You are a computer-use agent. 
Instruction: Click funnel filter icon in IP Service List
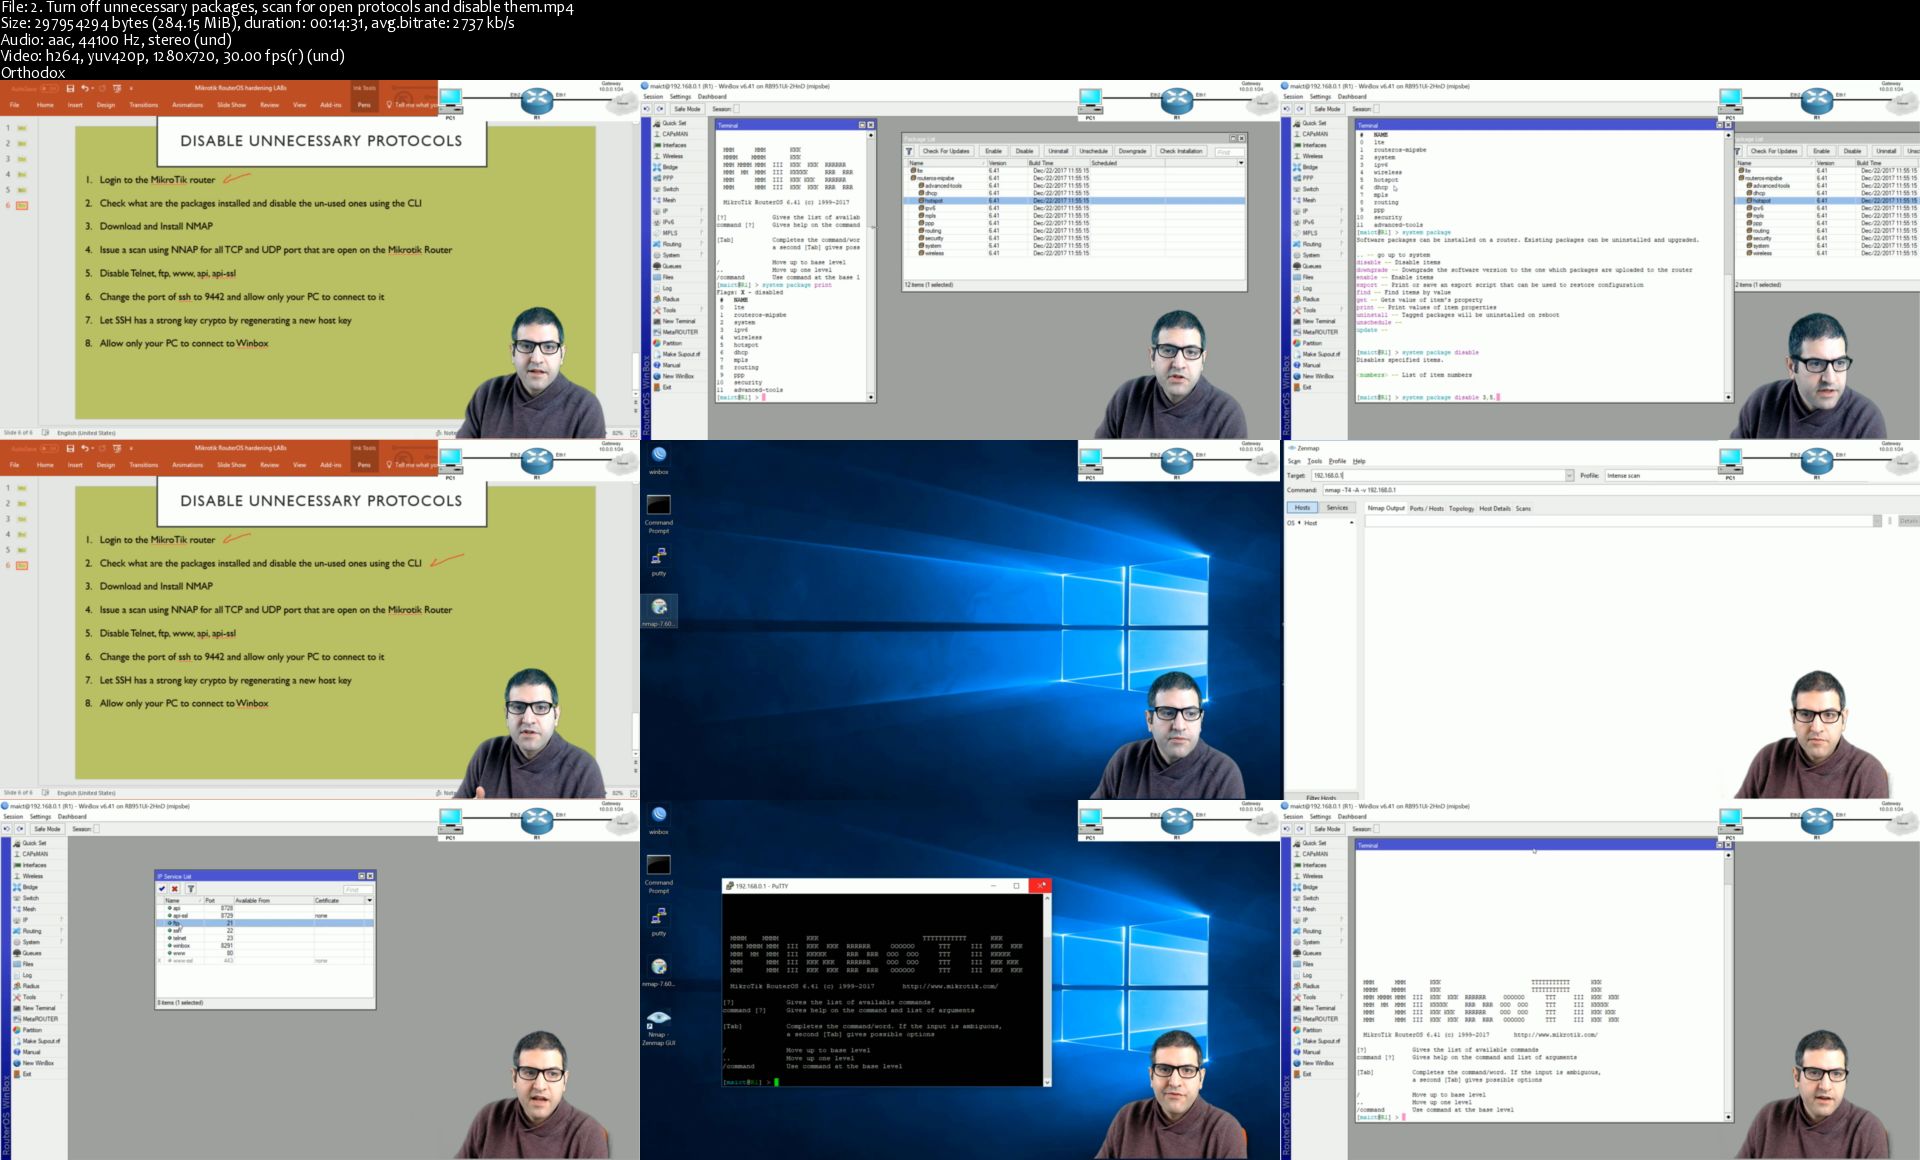[x=190, y=888]
